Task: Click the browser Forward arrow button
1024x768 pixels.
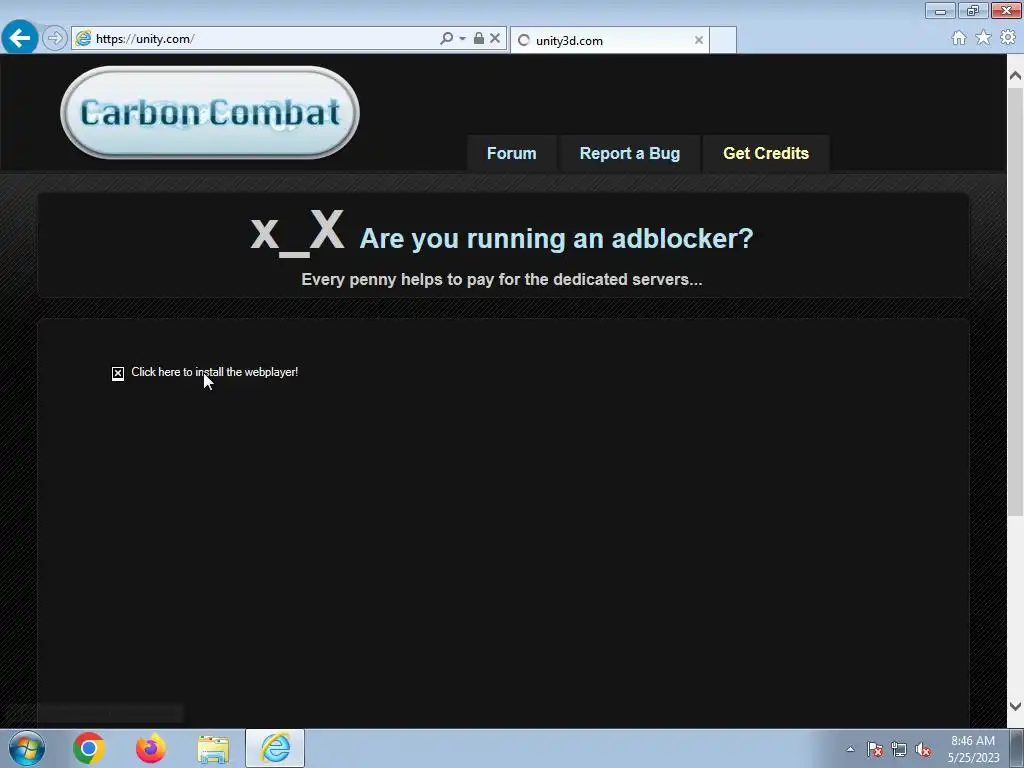Action: point(55,39)
